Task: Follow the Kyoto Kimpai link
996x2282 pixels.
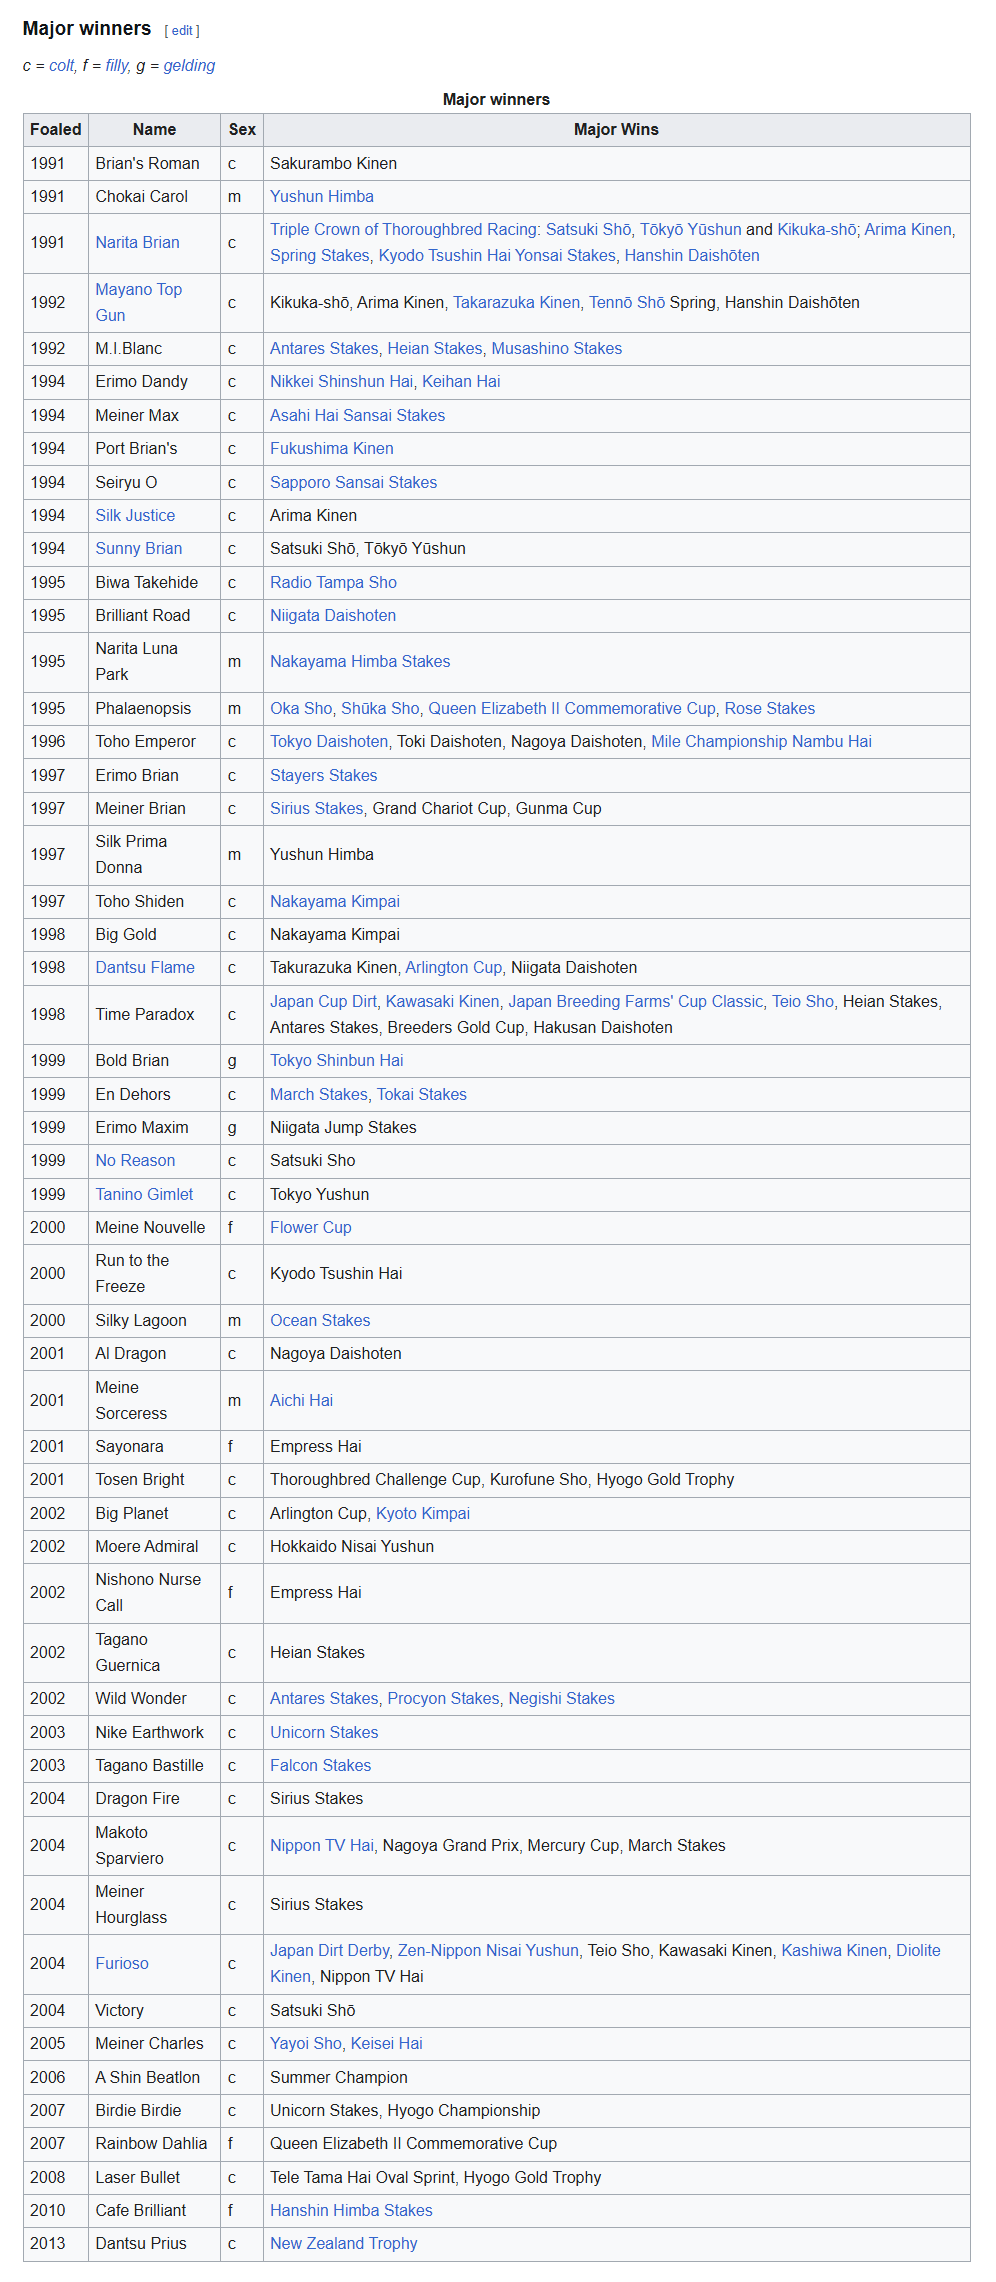Action: click(423, 1514)
